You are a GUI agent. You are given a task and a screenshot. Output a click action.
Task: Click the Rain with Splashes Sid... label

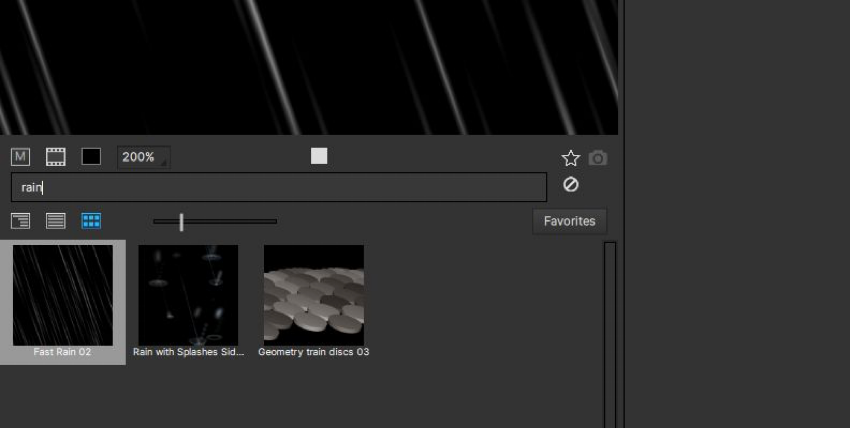pos(188,352)
